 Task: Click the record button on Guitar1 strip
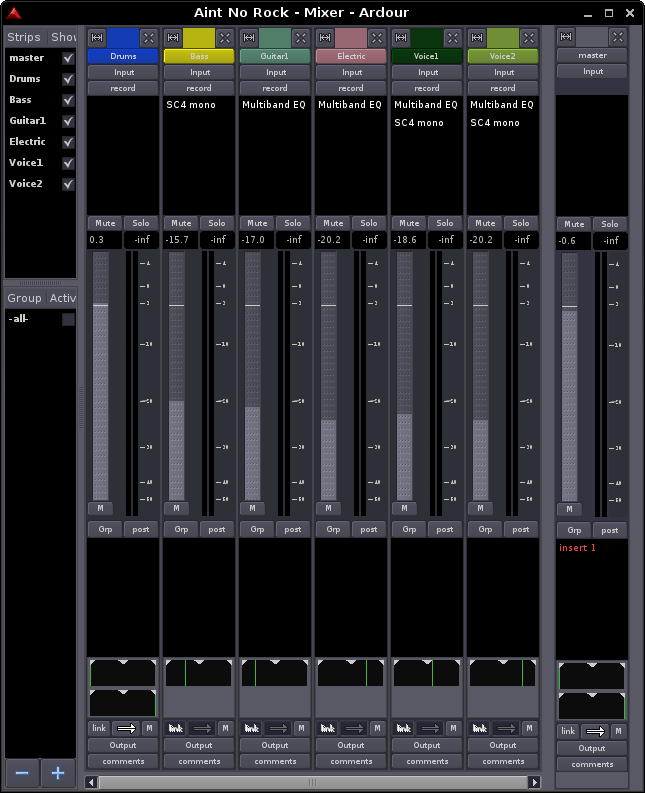(x=275, y=88)
